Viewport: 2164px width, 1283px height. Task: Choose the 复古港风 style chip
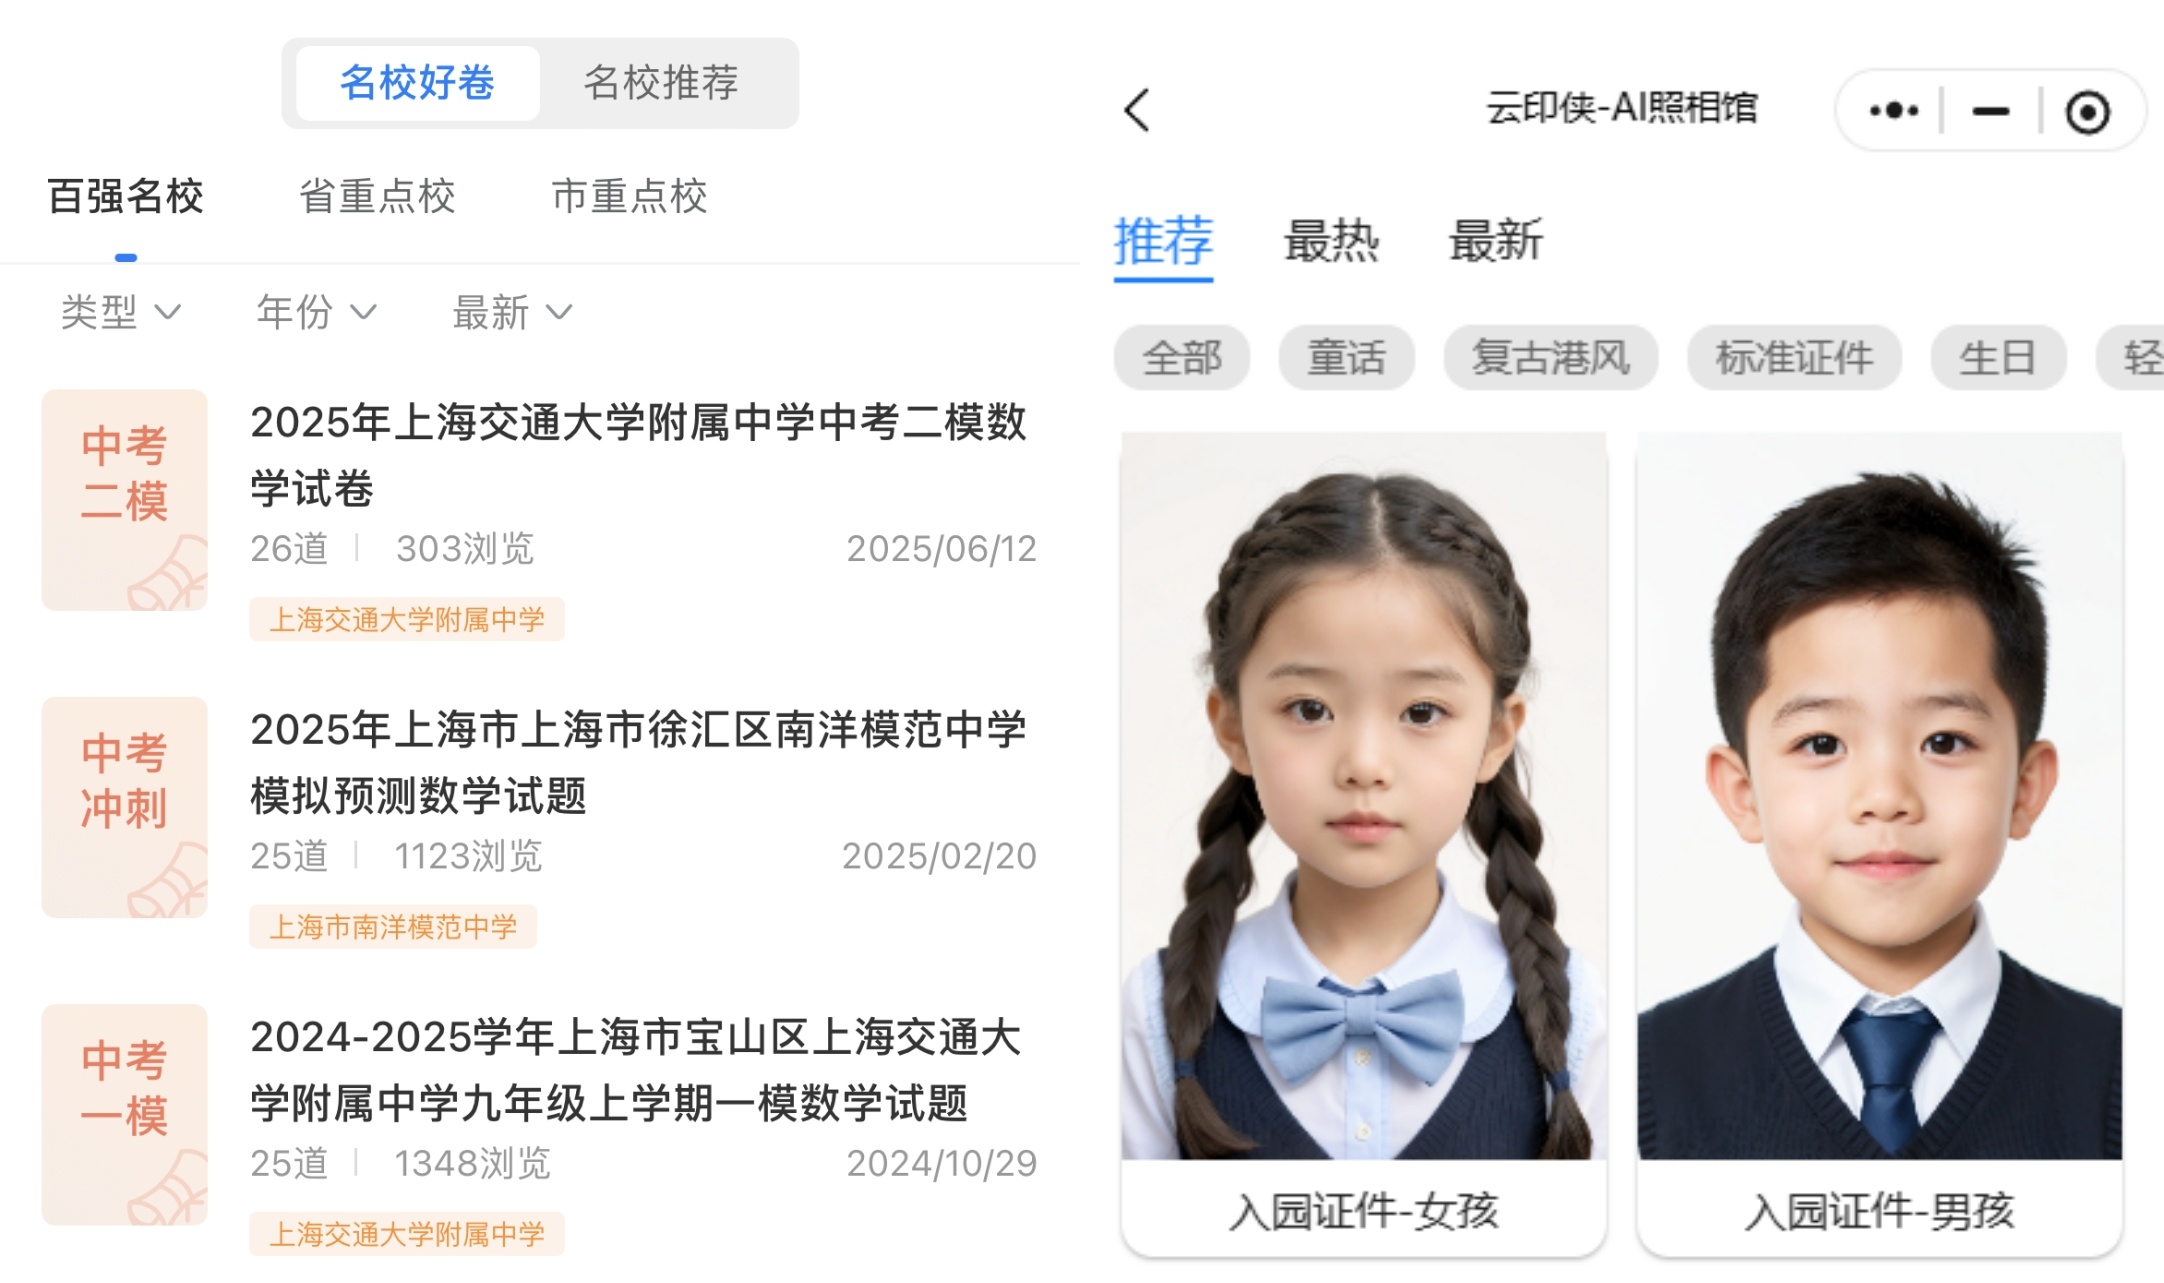coord(1550,357)
